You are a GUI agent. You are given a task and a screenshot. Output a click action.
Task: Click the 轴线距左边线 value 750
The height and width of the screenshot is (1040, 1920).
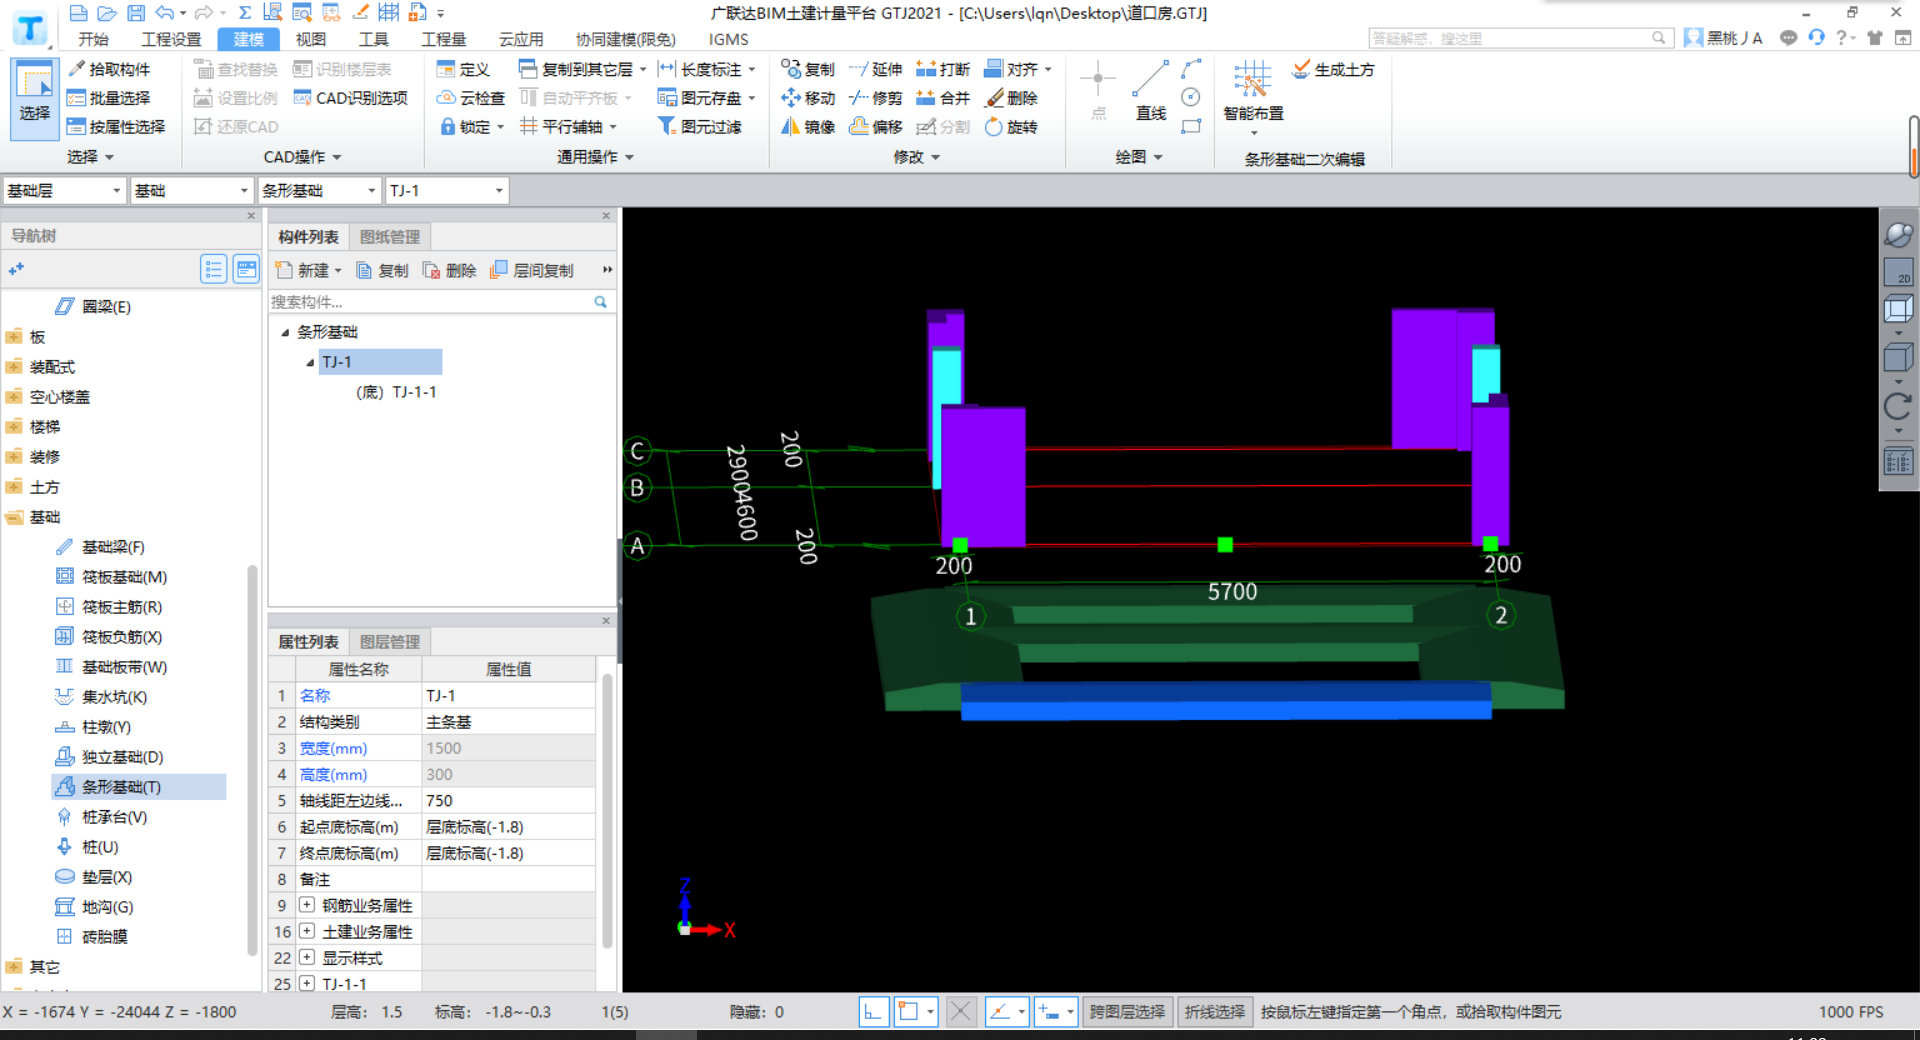coord(508,801)
